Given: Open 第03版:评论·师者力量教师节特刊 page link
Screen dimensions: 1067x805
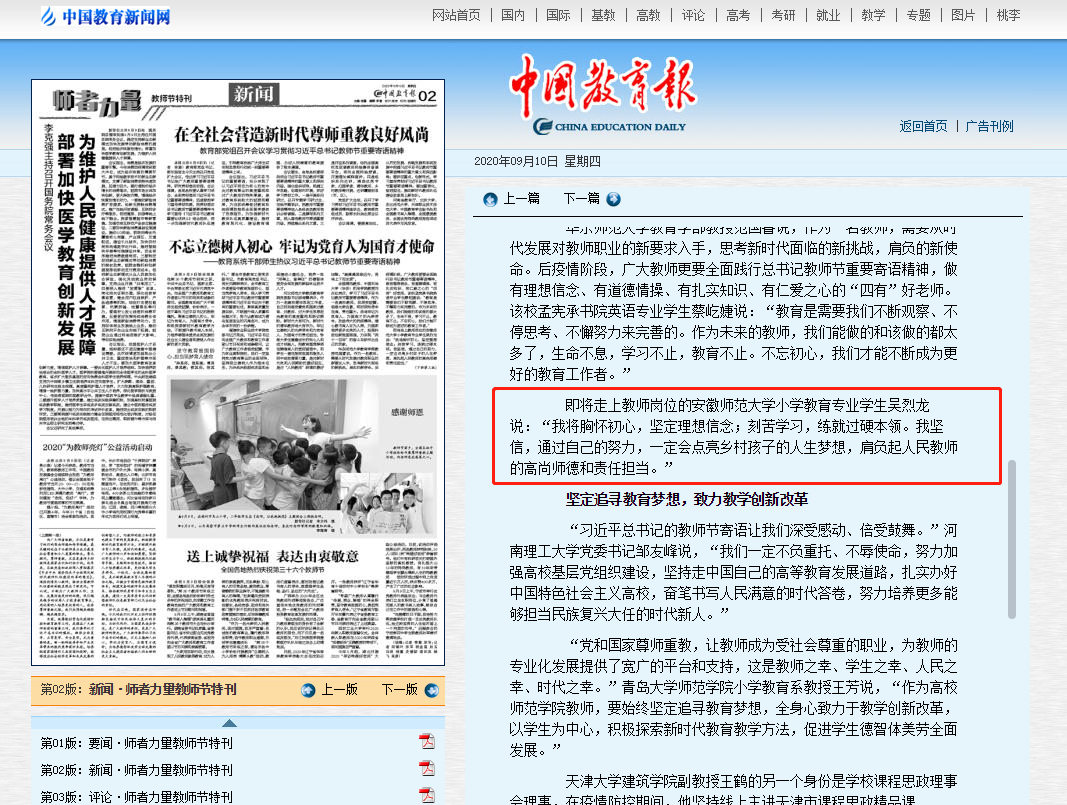Looking at the screenshot, I should pos(136,797).
